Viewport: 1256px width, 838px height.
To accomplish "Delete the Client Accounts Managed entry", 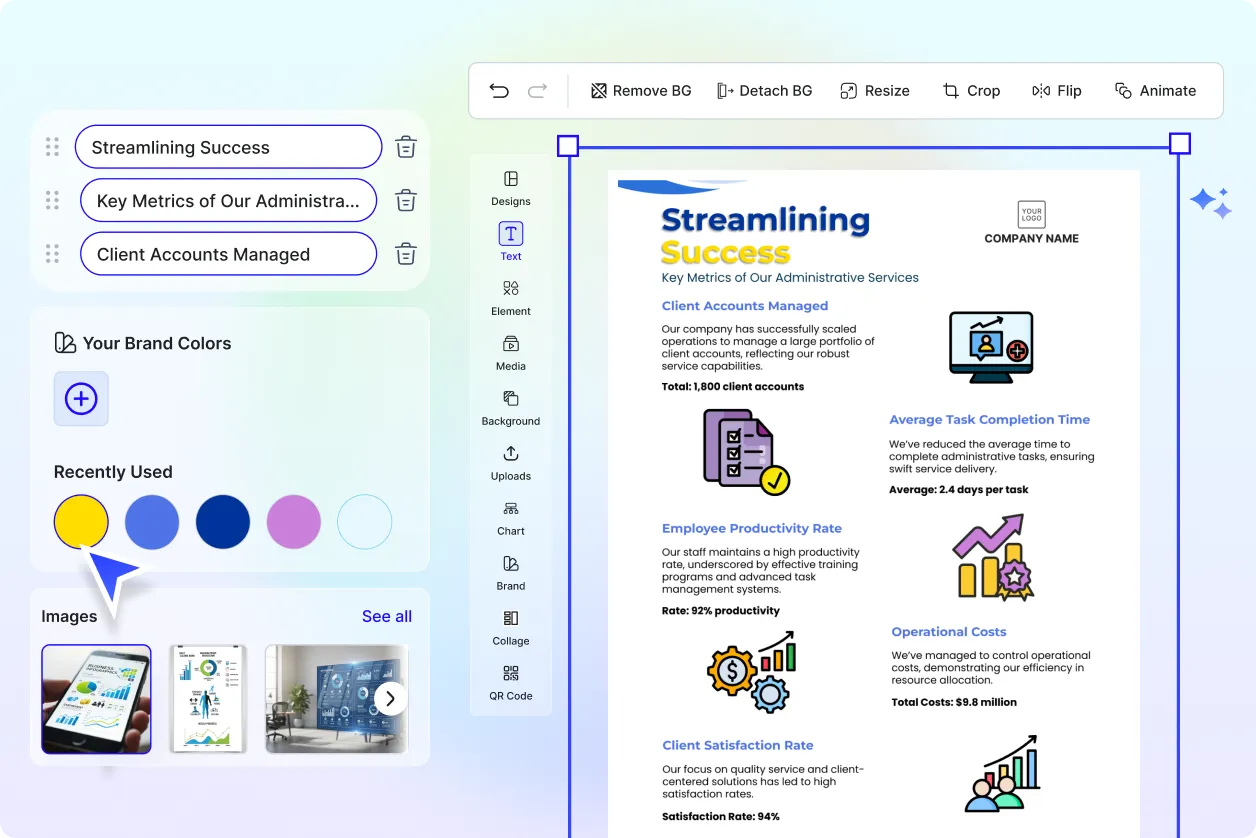I will [405, 254].
